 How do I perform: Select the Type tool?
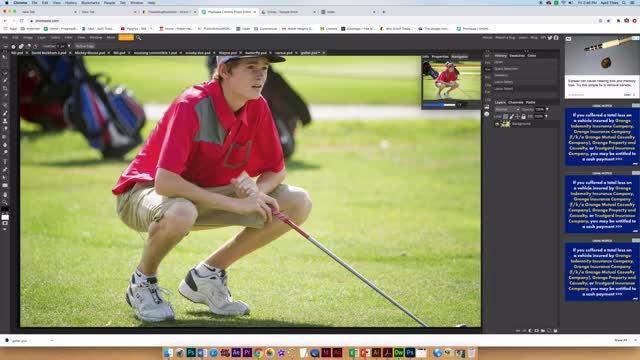coord(5,162)
